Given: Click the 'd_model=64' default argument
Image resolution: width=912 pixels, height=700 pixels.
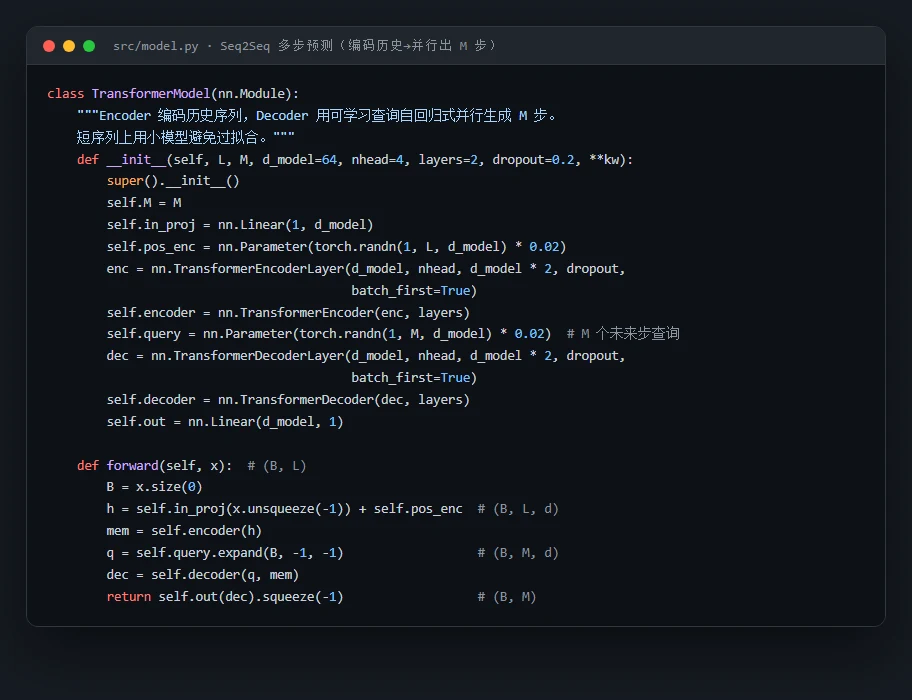Looking at the screenshot, I should pyautogui.click(x=300, y=159).
